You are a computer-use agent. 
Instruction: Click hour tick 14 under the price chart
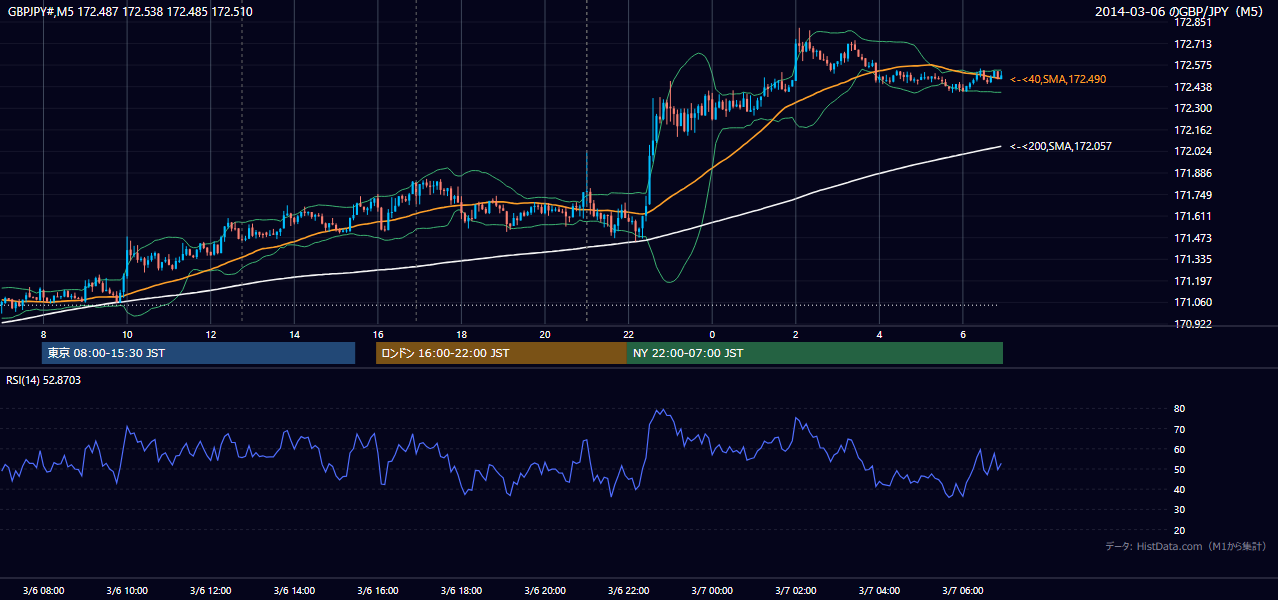click(x=294, y=334)
